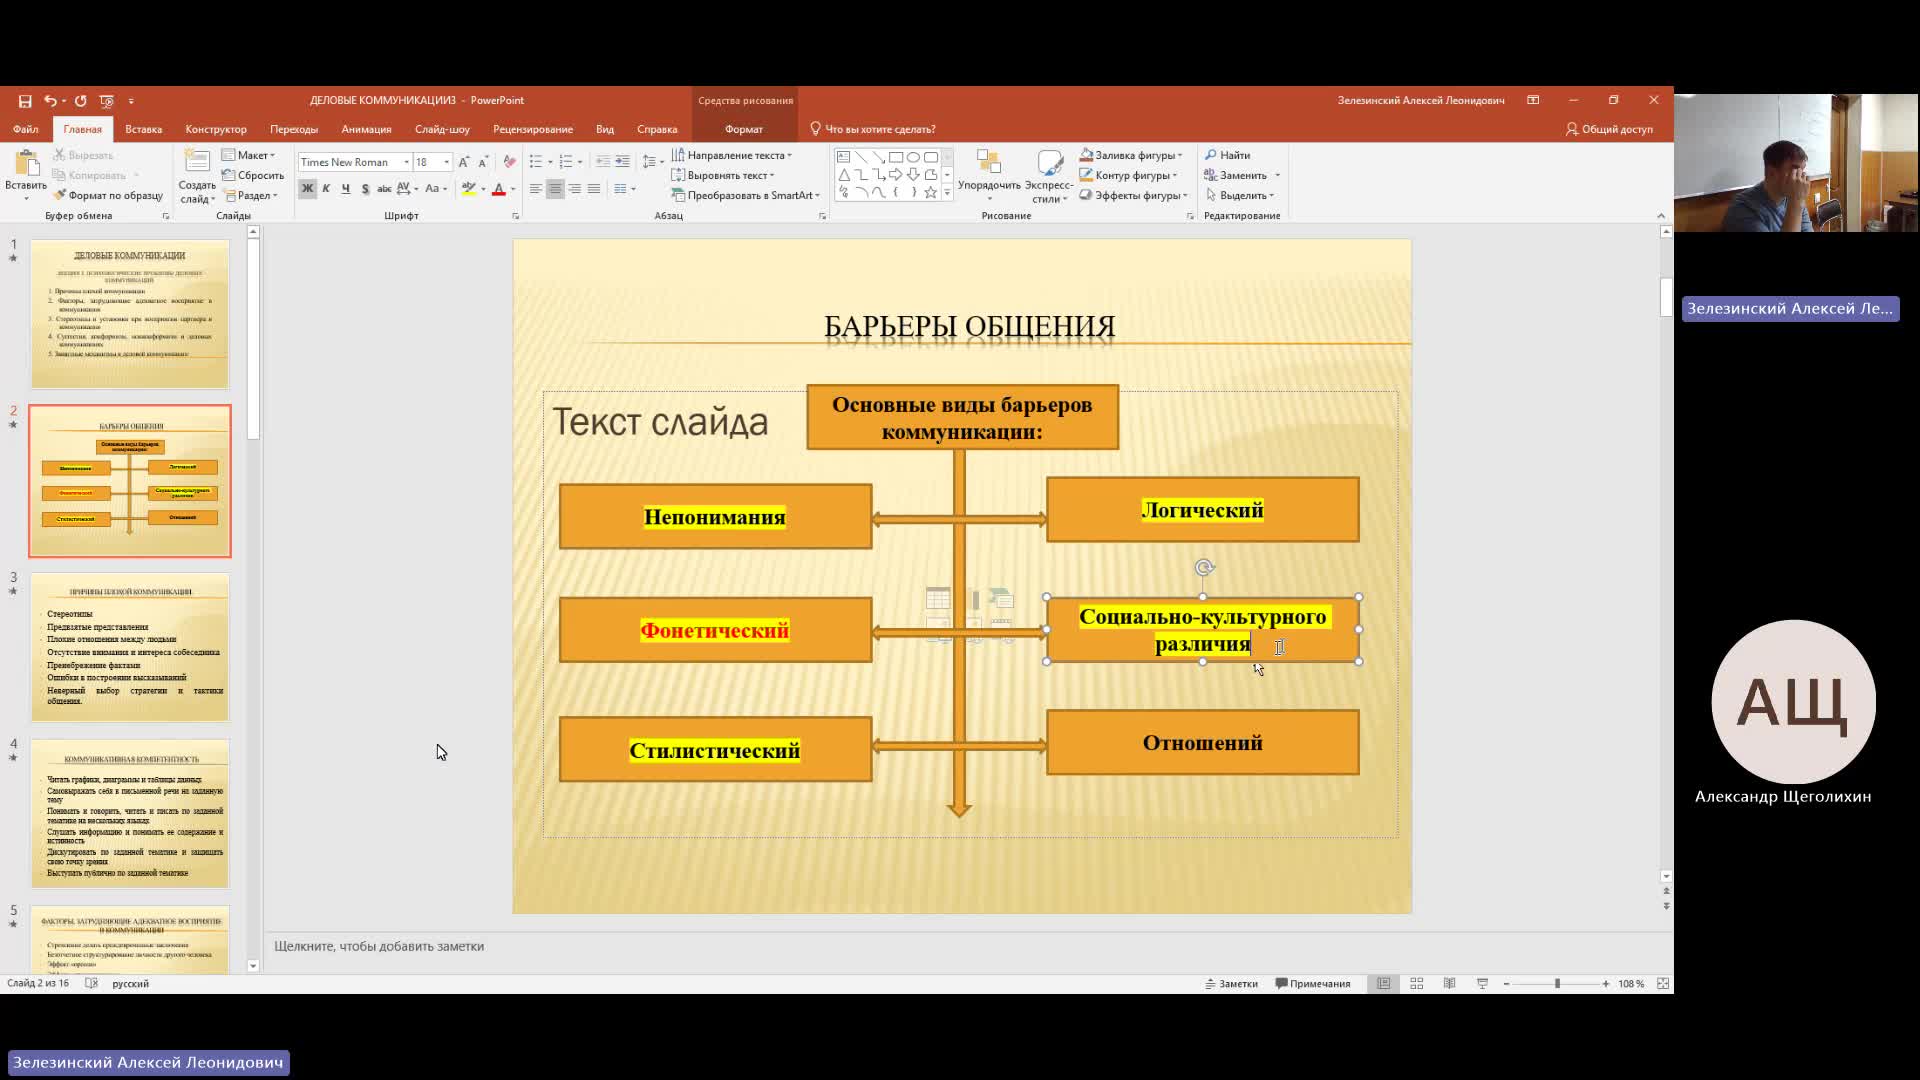Click Clear all formatting eraser icon
Image resolution: width=1920 pixels, height=1080 pixels.
[510, 162]
